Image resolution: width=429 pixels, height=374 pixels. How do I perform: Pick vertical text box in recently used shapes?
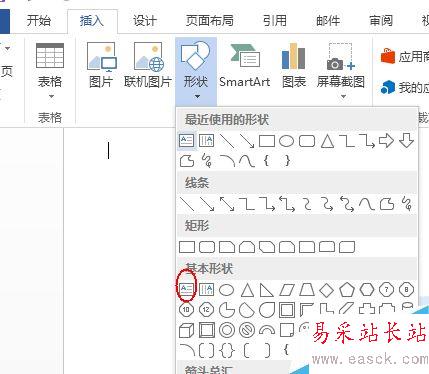206,141
